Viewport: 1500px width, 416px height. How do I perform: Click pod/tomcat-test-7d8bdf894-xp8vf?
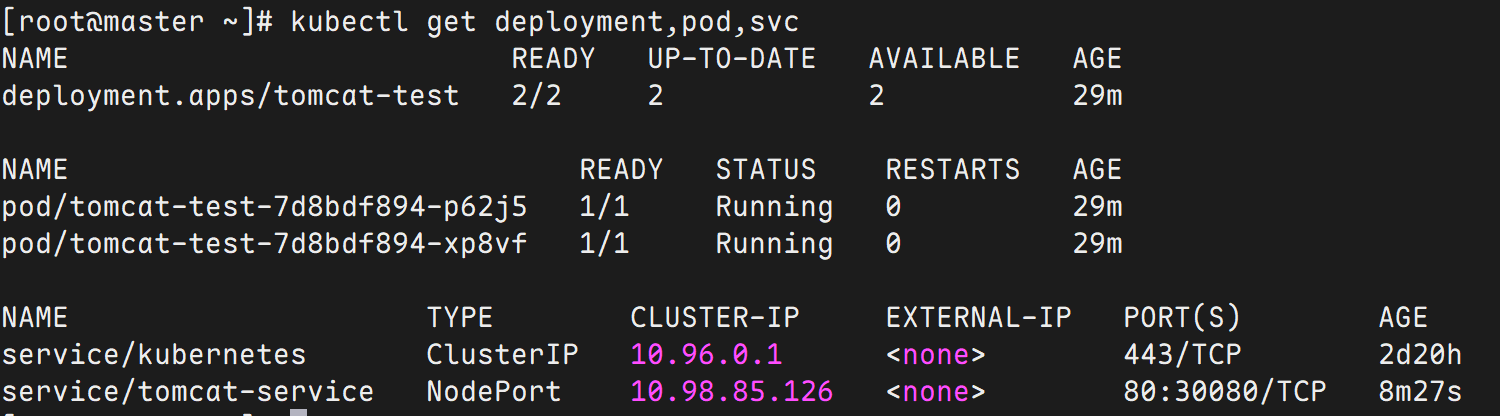[264, 244]
